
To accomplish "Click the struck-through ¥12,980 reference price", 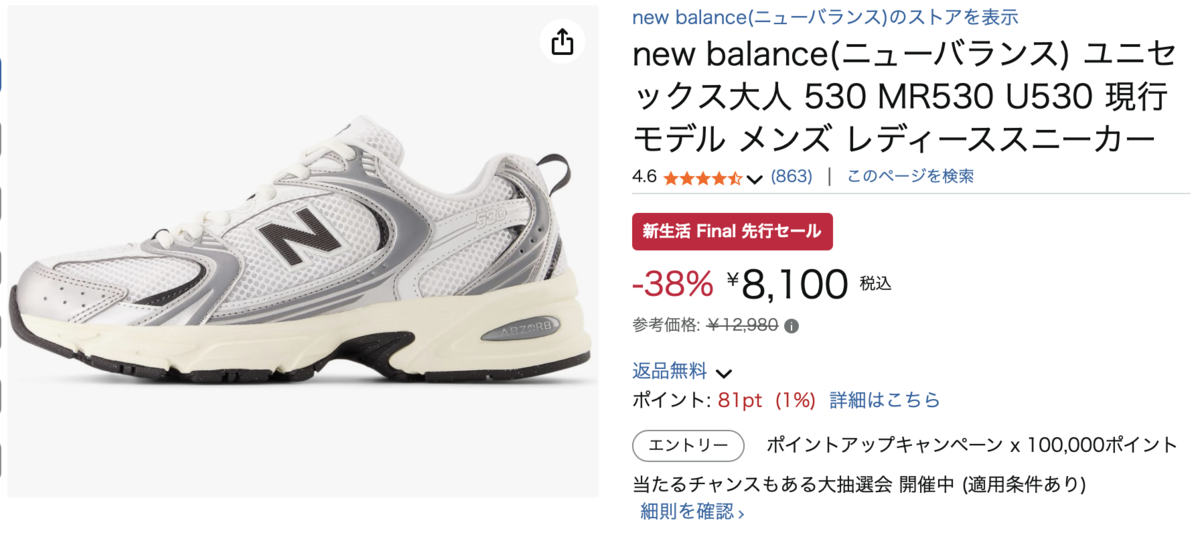I will tap(742, 325).
